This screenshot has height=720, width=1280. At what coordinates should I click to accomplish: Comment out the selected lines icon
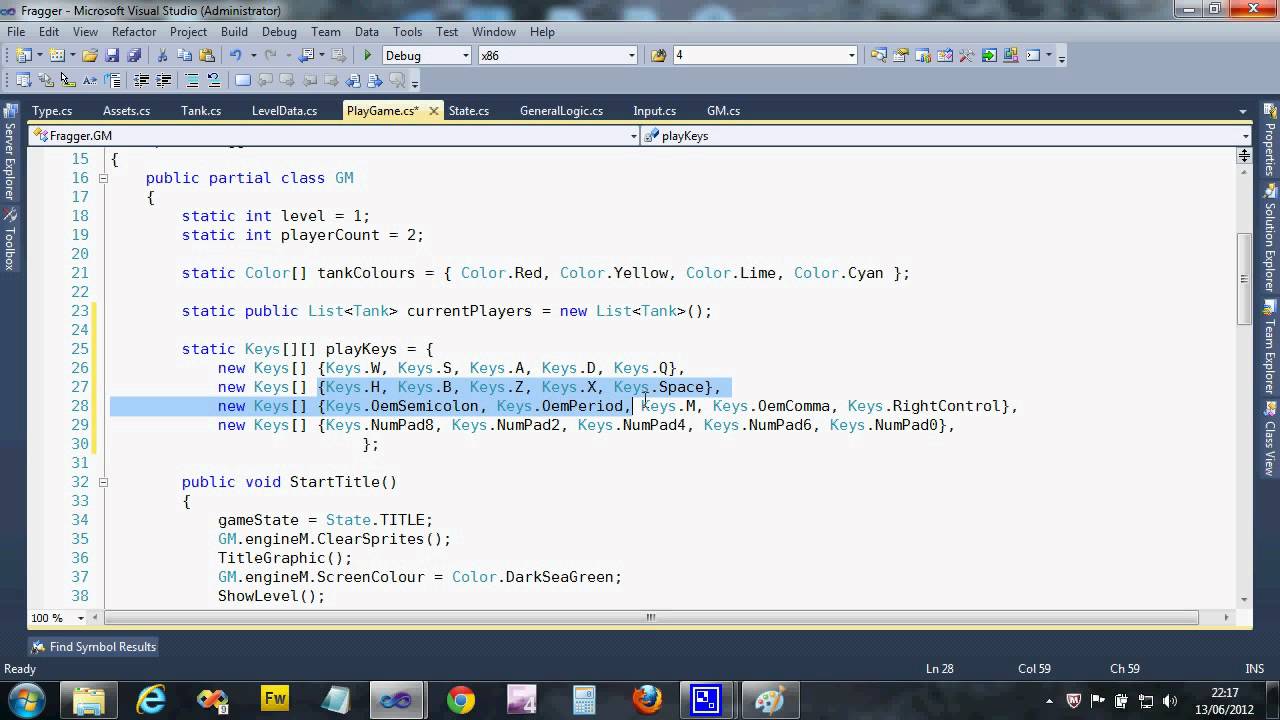coord(192,81)
